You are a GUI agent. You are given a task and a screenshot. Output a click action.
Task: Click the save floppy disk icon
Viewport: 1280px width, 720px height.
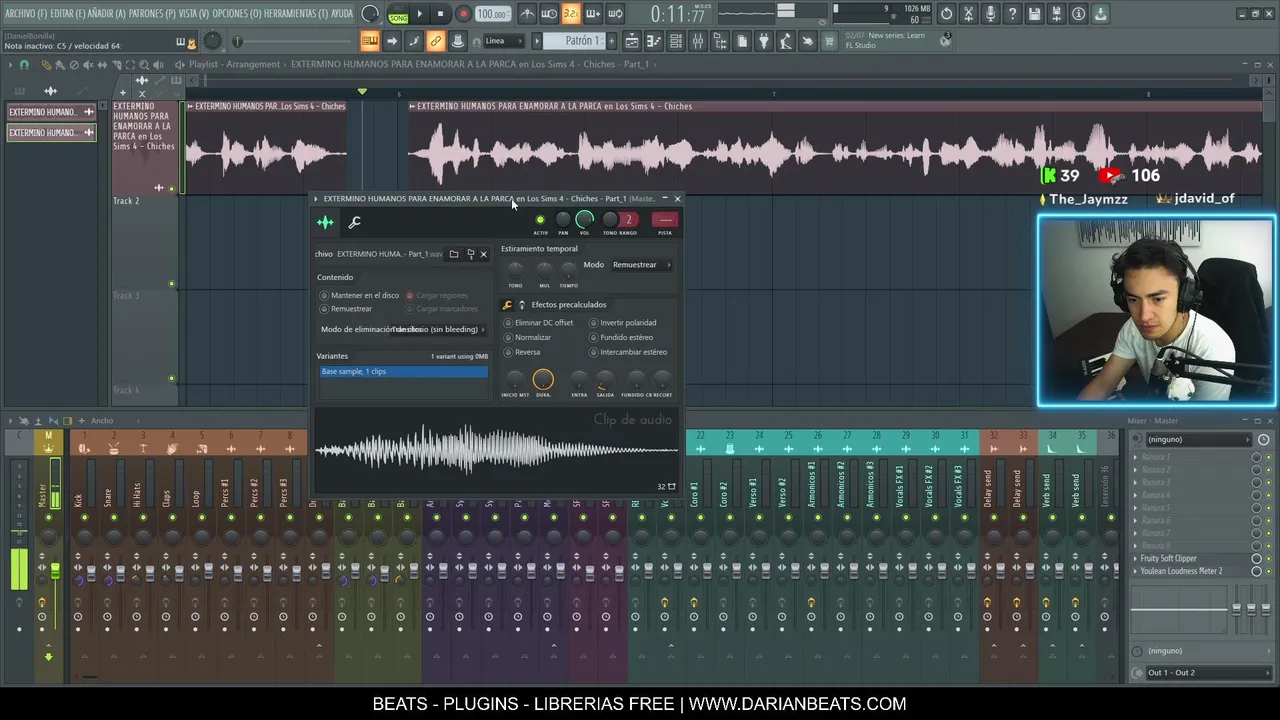[x=1034, y=14]
